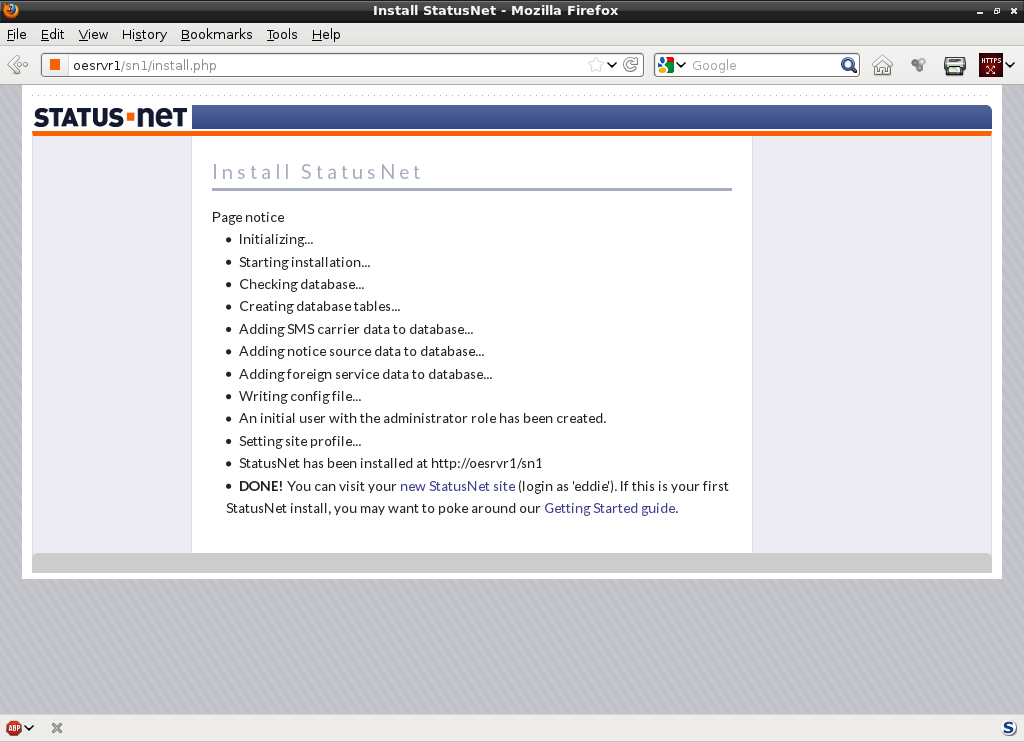The width and height of the screenshot is (1024, 742).
Task: Open the View menu
Action: coord(93,35)
